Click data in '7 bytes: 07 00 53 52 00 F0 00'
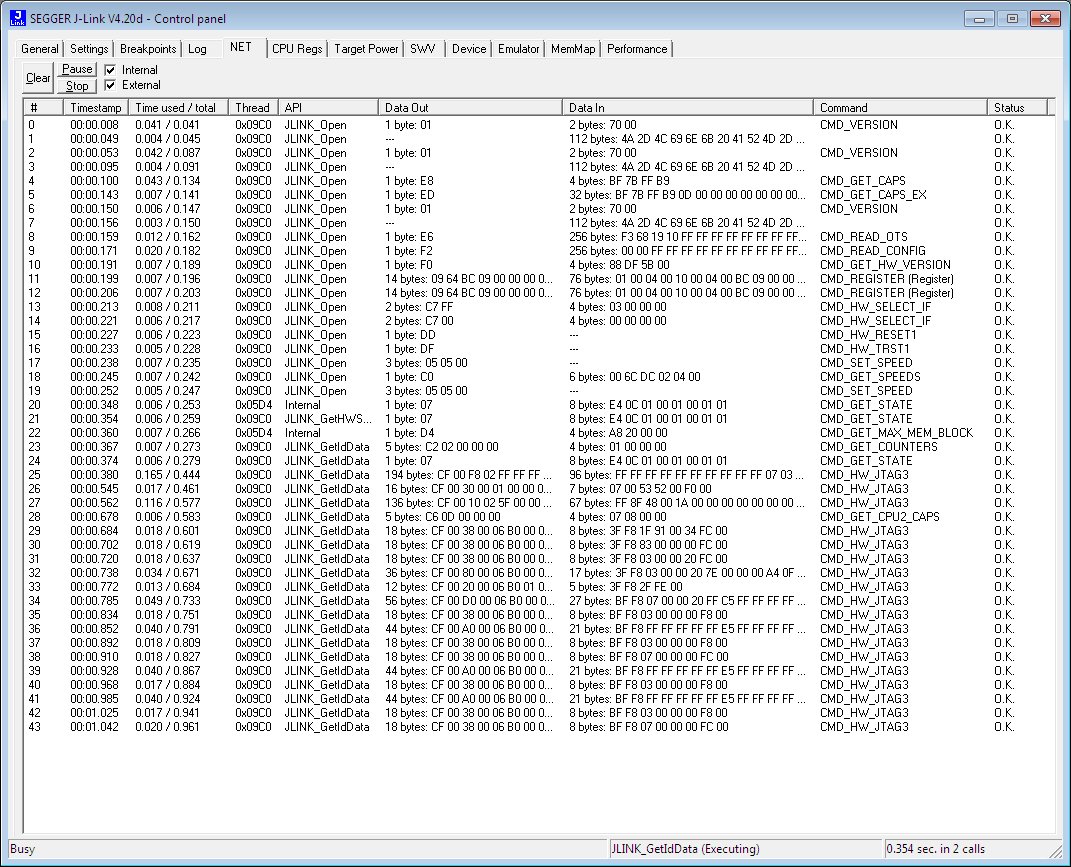The height and width of the screenshot is (867, 1071). 640,489
